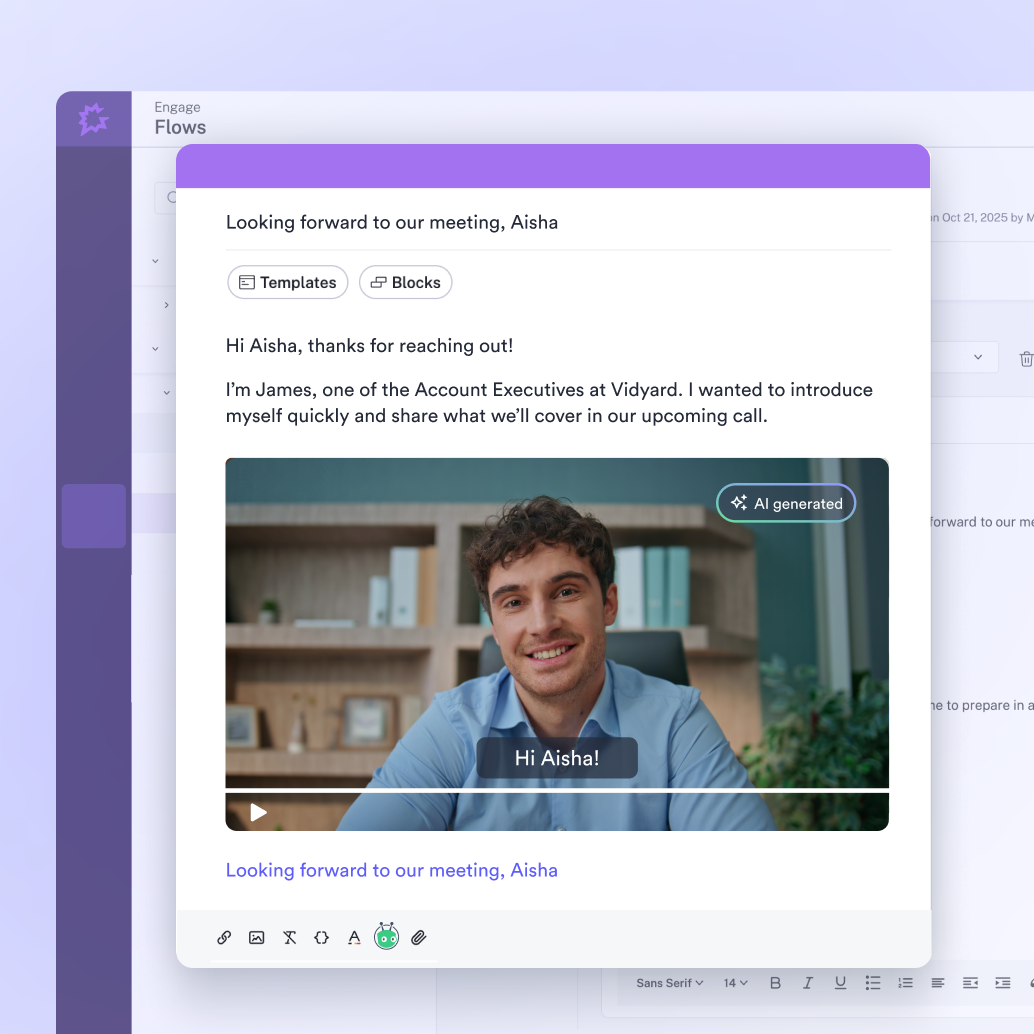Toggle italic formatting in background editor
This screenshot has height=1034, width=1034.
pos(808,983)
